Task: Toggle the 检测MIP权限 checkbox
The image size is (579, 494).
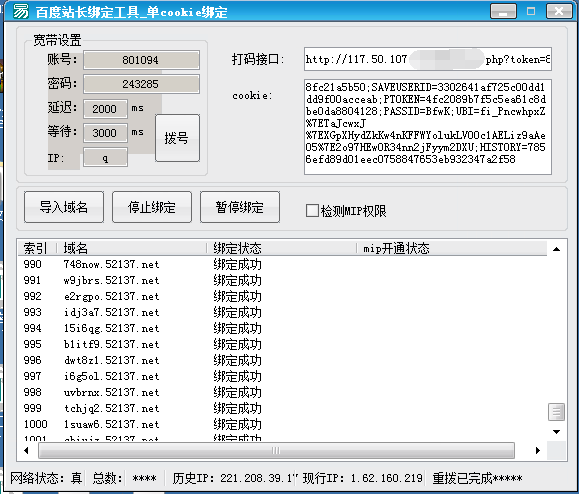Action: 312,211
